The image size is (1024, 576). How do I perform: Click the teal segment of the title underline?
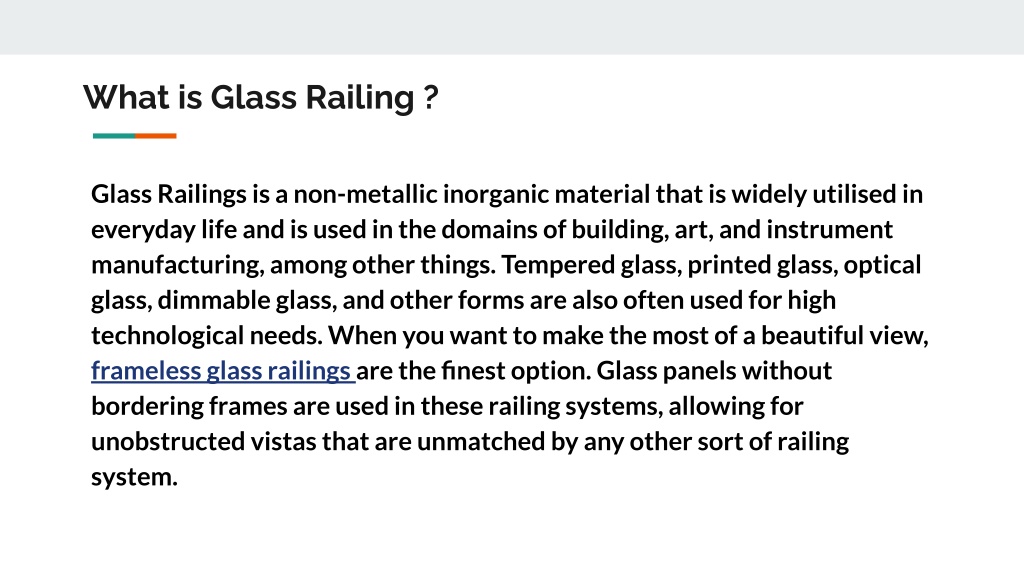point(114,136)
